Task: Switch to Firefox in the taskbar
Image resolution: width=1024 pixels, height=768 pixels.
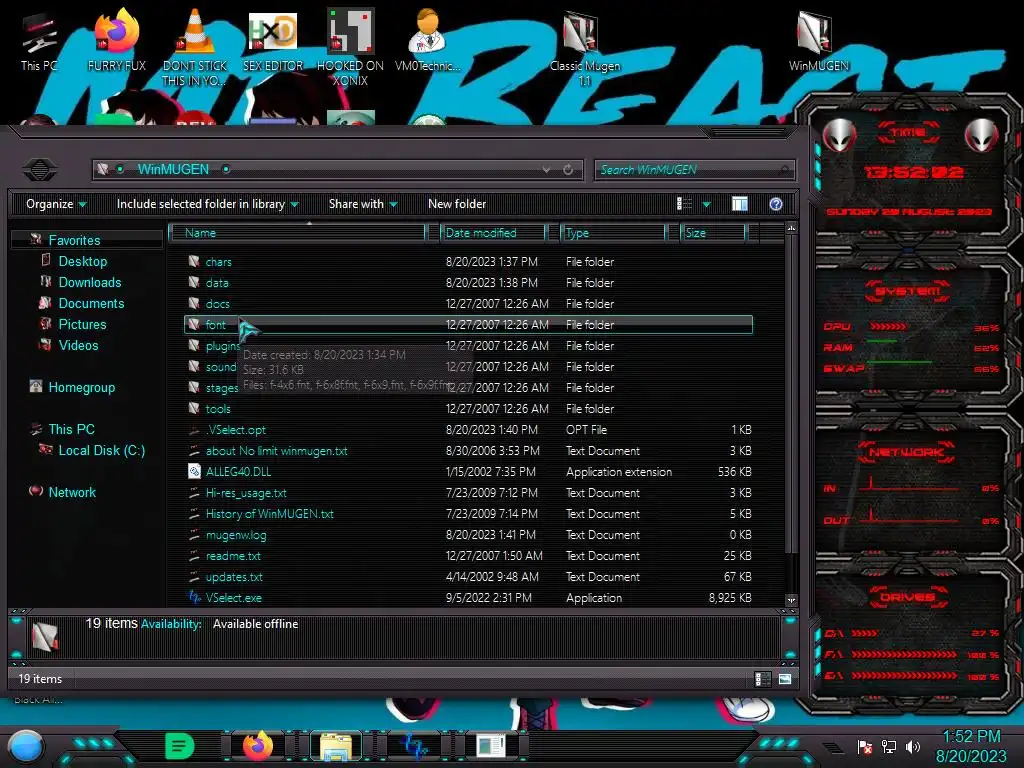Action: pos(258,746)
